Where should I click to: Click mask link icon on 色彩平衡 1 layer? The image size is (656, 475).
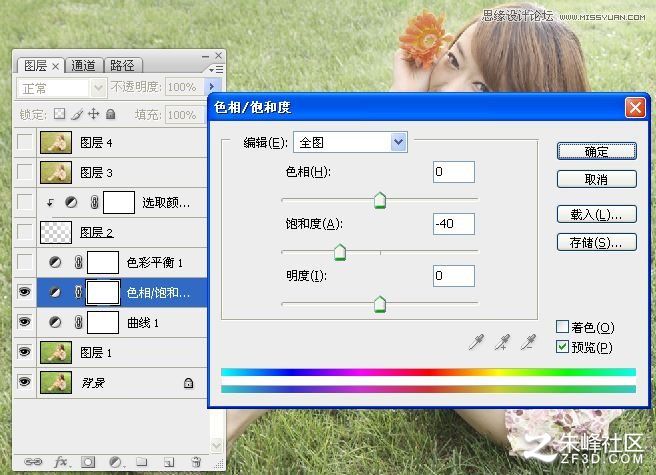(78, 262)
